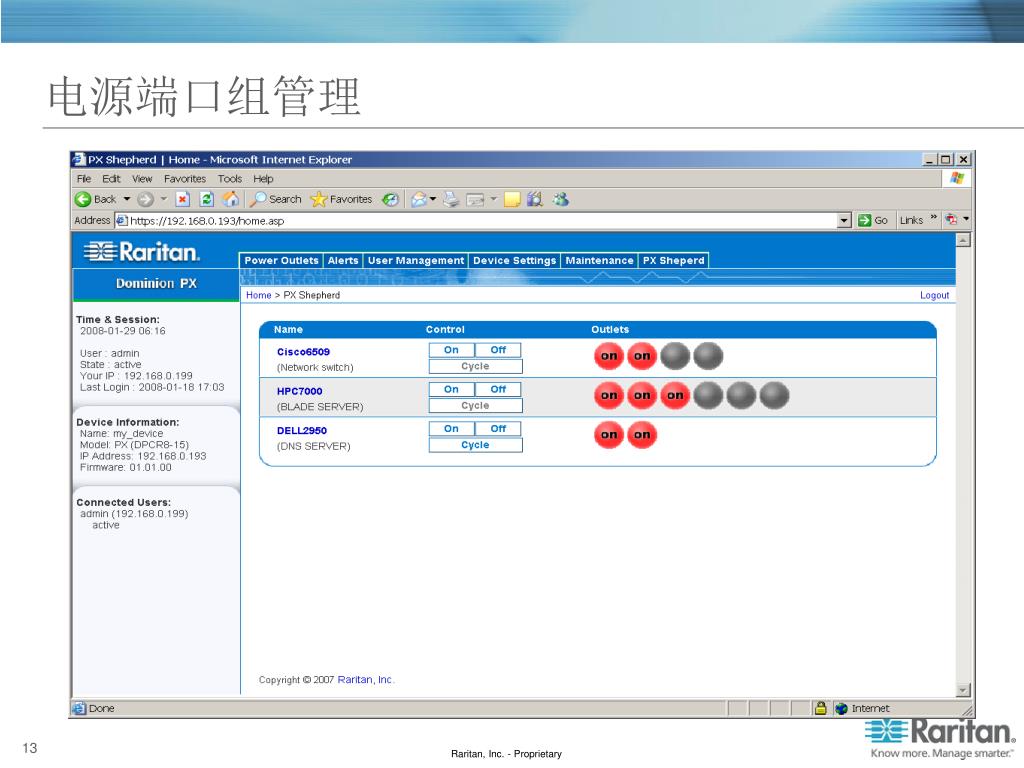Turn Off the Cisco6509 outlet group
Image resolution: width=1024 pixels, height=768 pixels.
tap(498, 350)
